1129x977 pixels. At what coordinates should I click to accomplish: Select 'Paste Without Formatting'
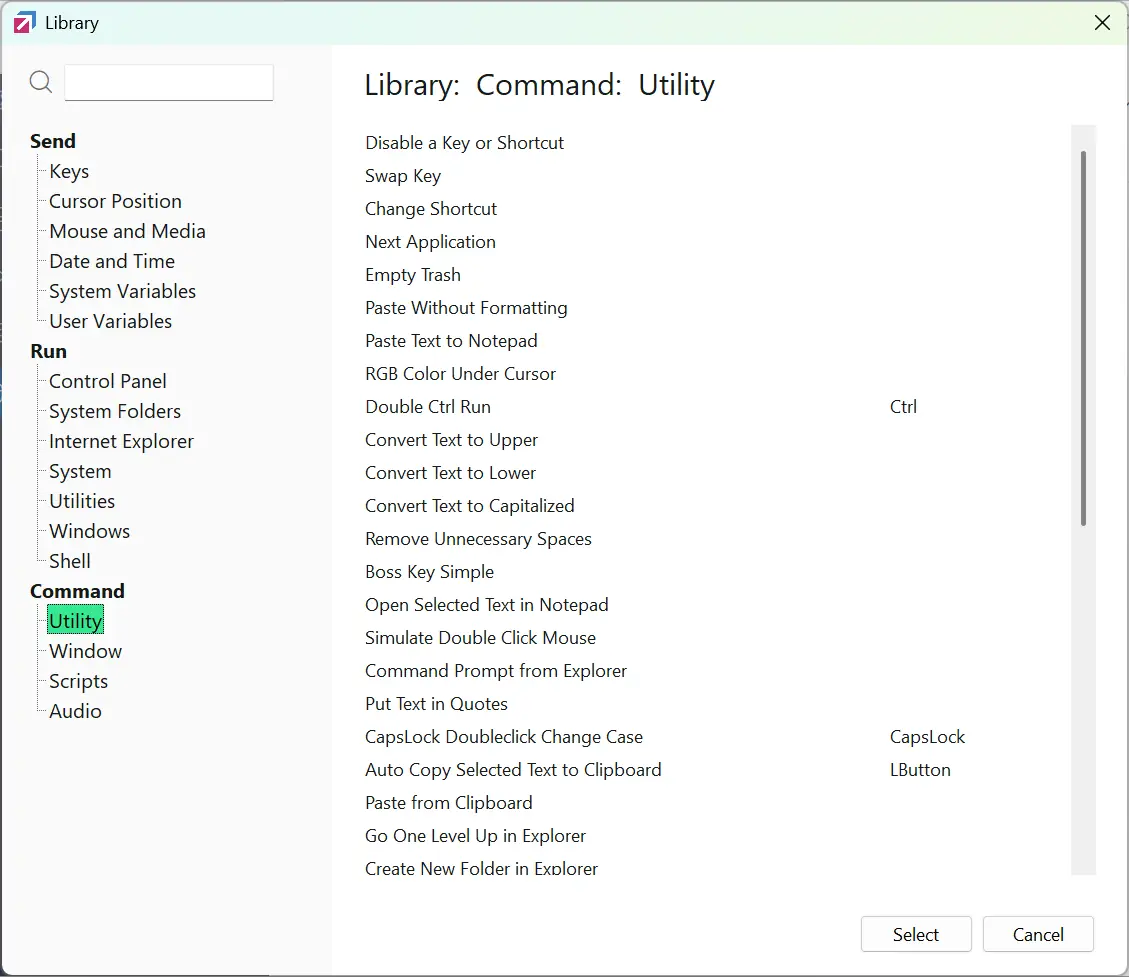point(466,308)
